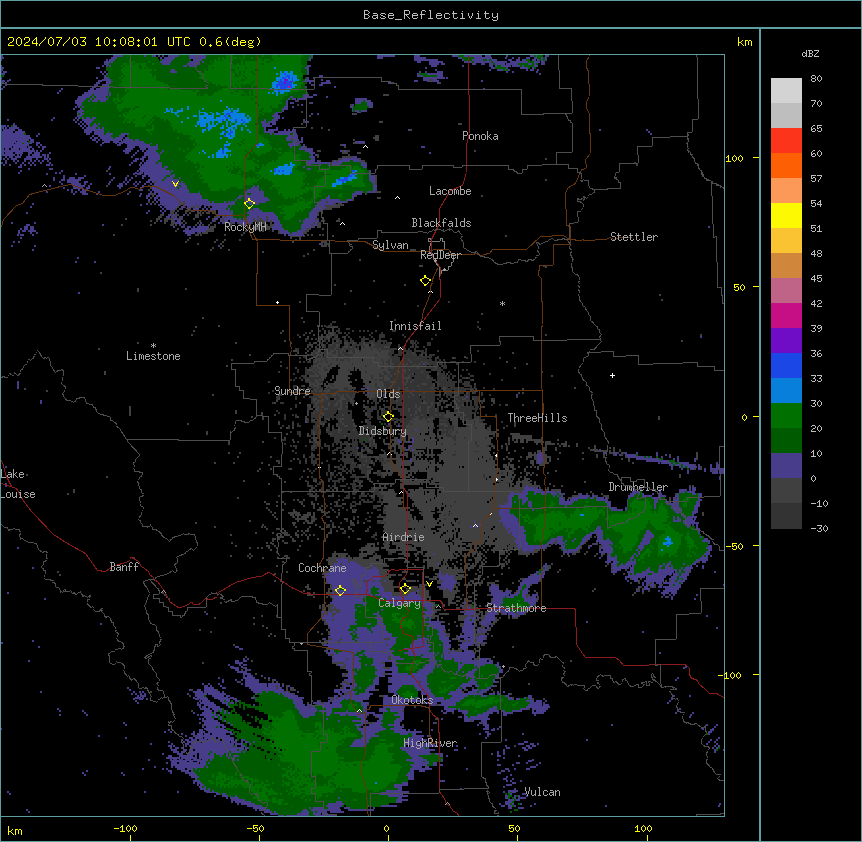
Task: Click the Ponoka city label
Action: [480, 136]
